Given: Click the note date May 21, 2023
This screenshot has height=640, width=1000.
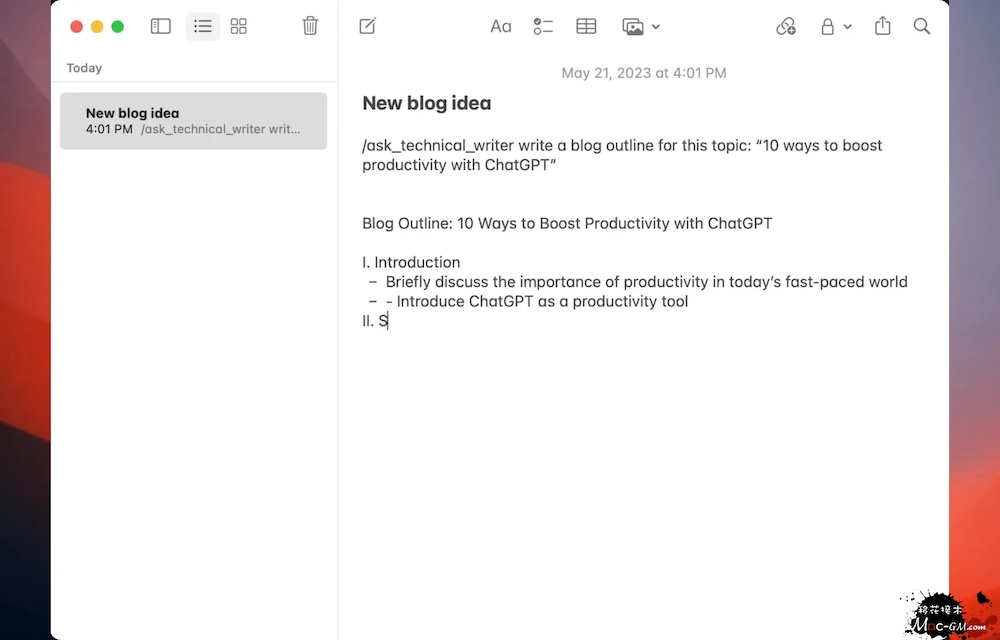Looking at the screenshot, I should pyautogui.click(x=644, y=73).
